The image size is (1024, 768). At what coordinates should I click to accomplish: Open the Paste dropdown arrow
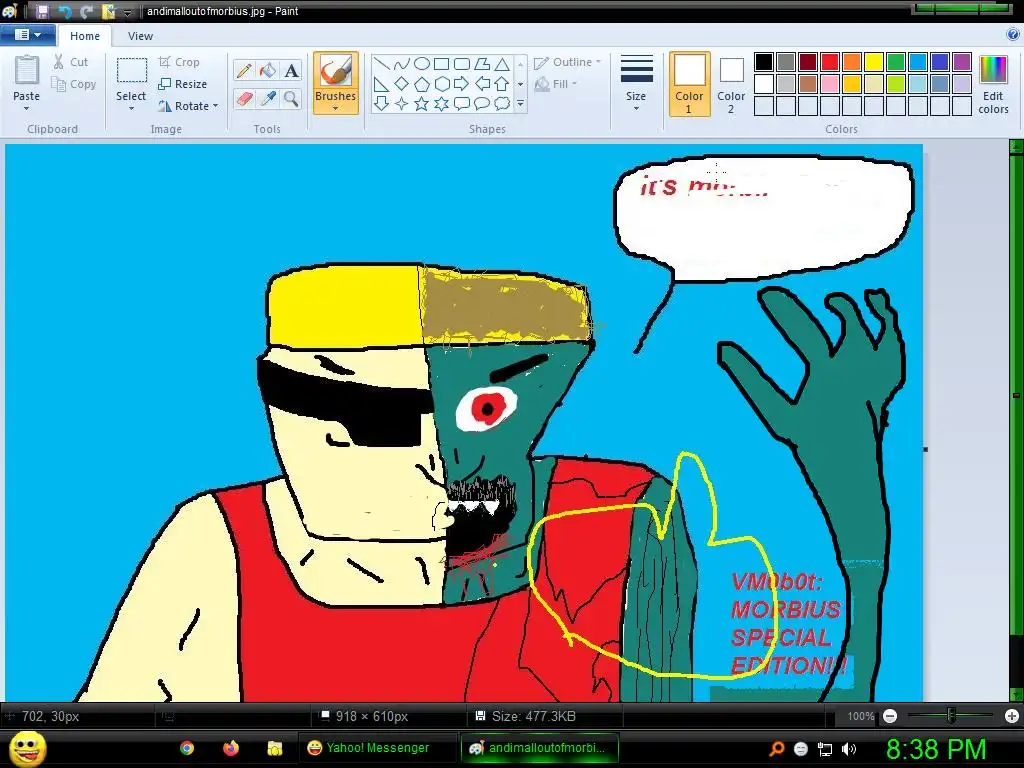pos(26,108)
